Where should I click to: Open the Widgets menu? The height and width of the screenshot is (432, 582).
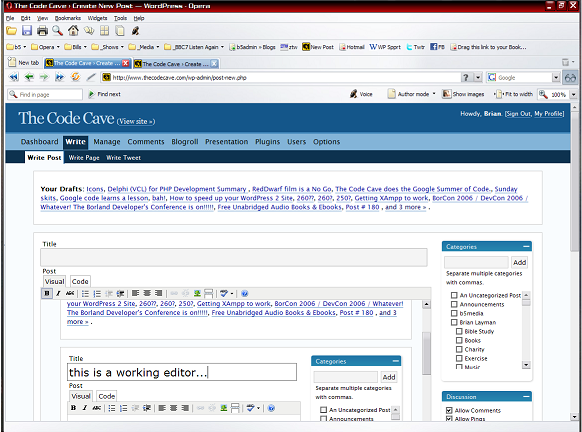point(97,18)
